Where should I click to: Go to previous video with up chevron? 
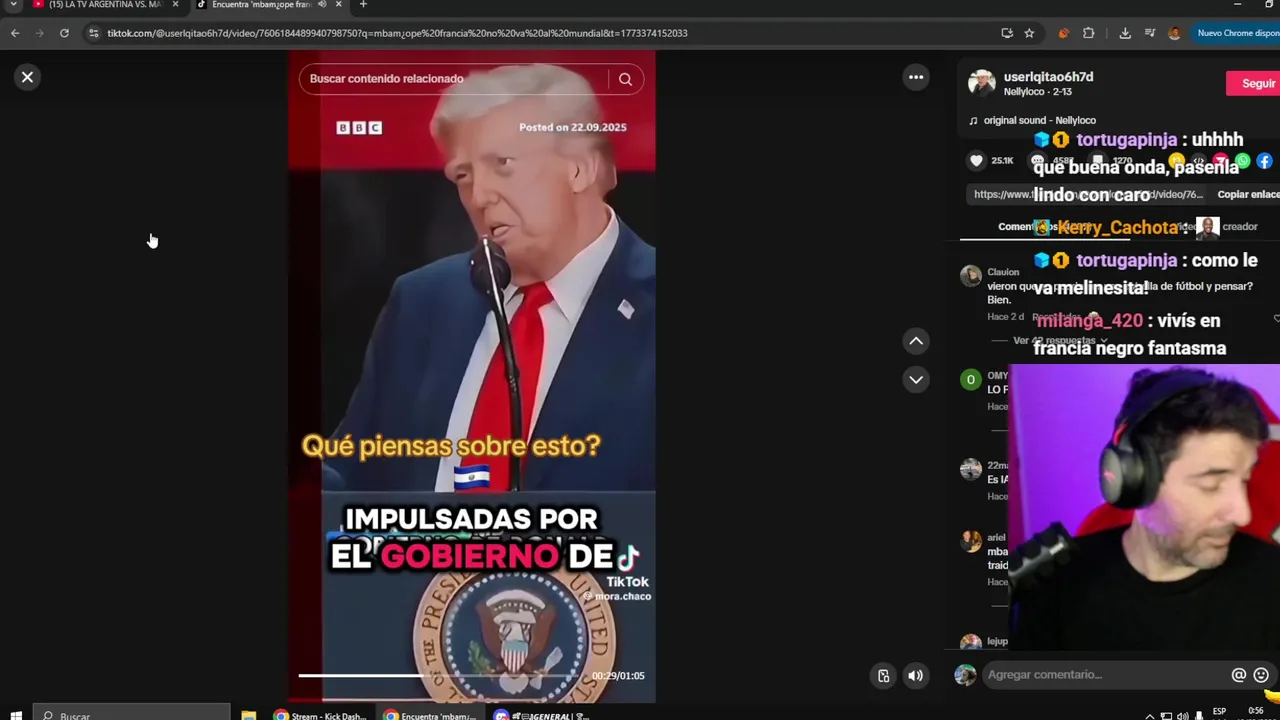[x=916, y=341]
